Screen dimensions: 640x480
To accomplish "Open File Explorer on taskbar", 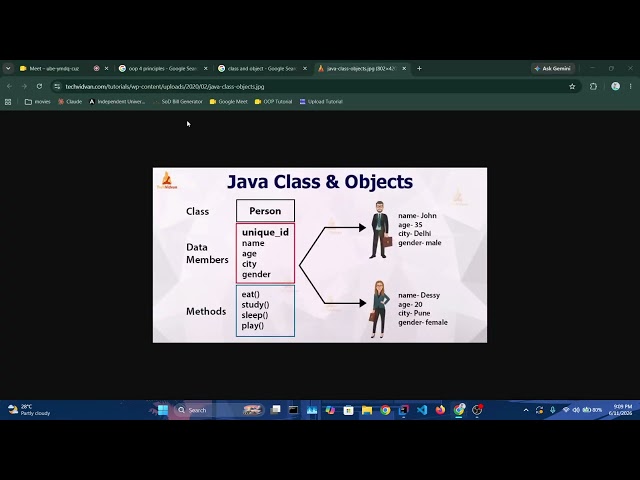I will pos(367,410).
